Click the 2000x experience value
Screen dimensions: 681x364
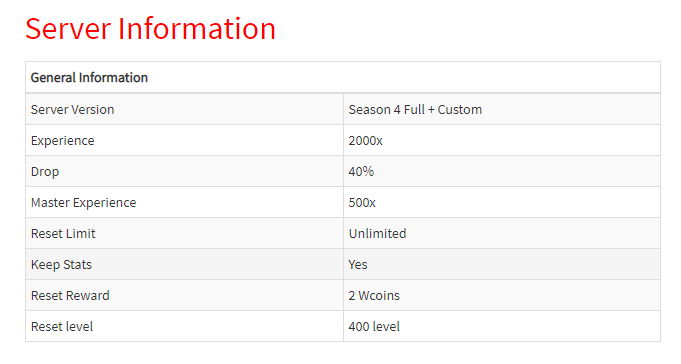365,141
